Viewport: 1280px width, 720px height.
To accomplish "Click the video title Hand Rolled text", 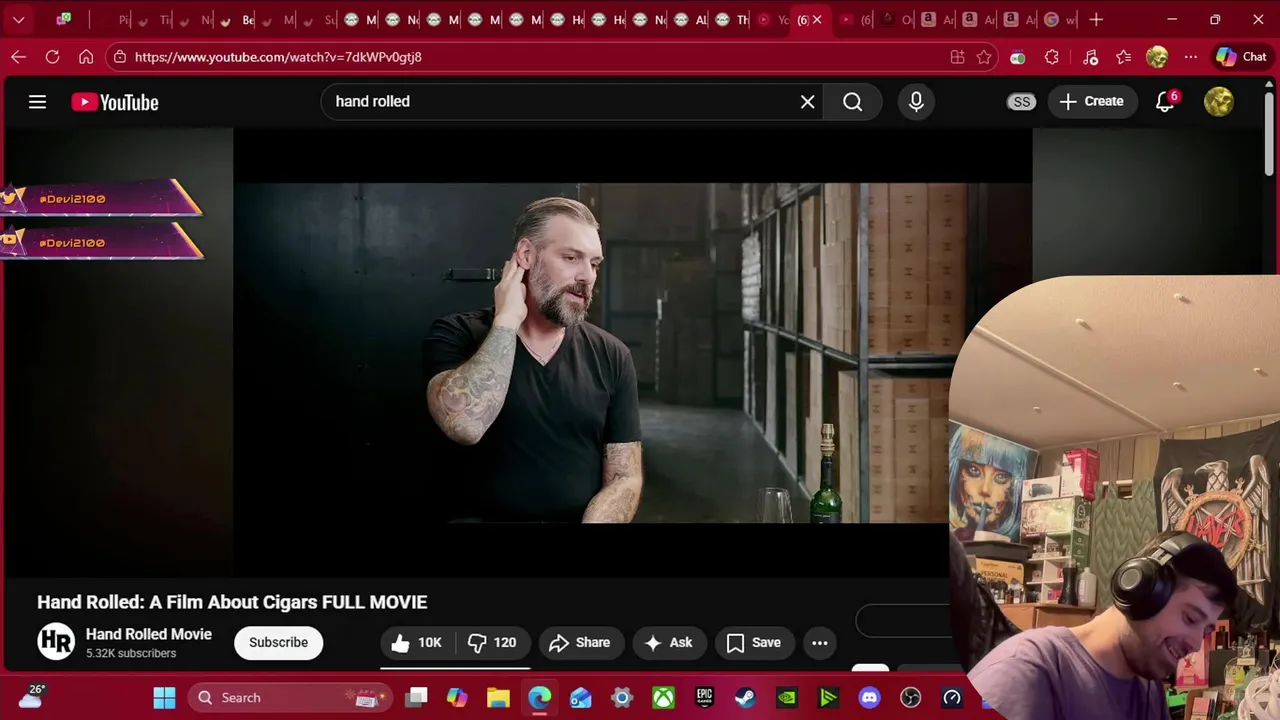I will pos(232,602).
